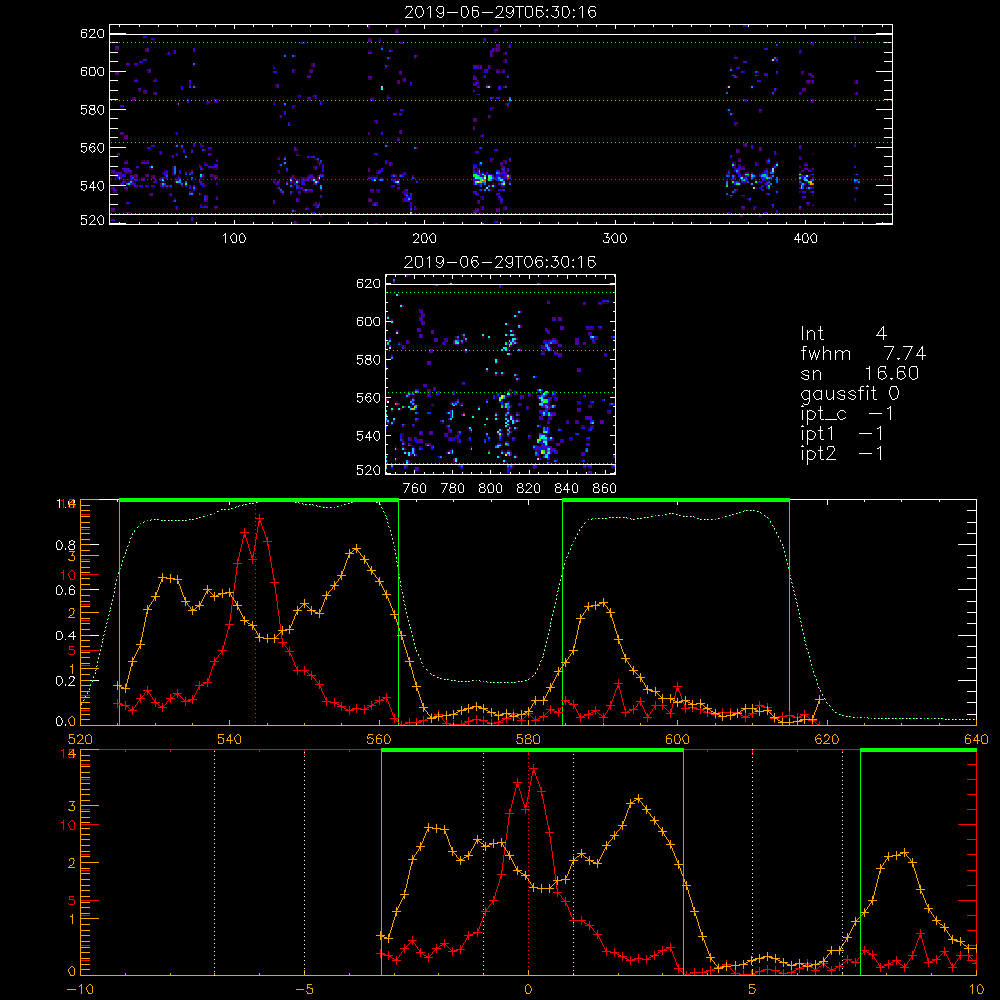Click x-axis label -5 in bottom plot
1000x1000 pixels.
tap(304, 990)
